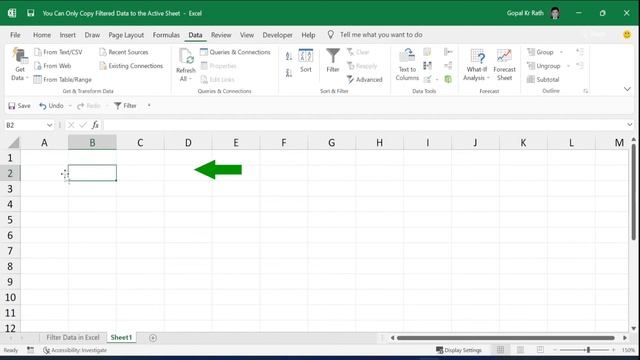The width and height of the screenshot is (640, 360).
Task: Click the Select All corner triangle
Action: pos(14,142)
